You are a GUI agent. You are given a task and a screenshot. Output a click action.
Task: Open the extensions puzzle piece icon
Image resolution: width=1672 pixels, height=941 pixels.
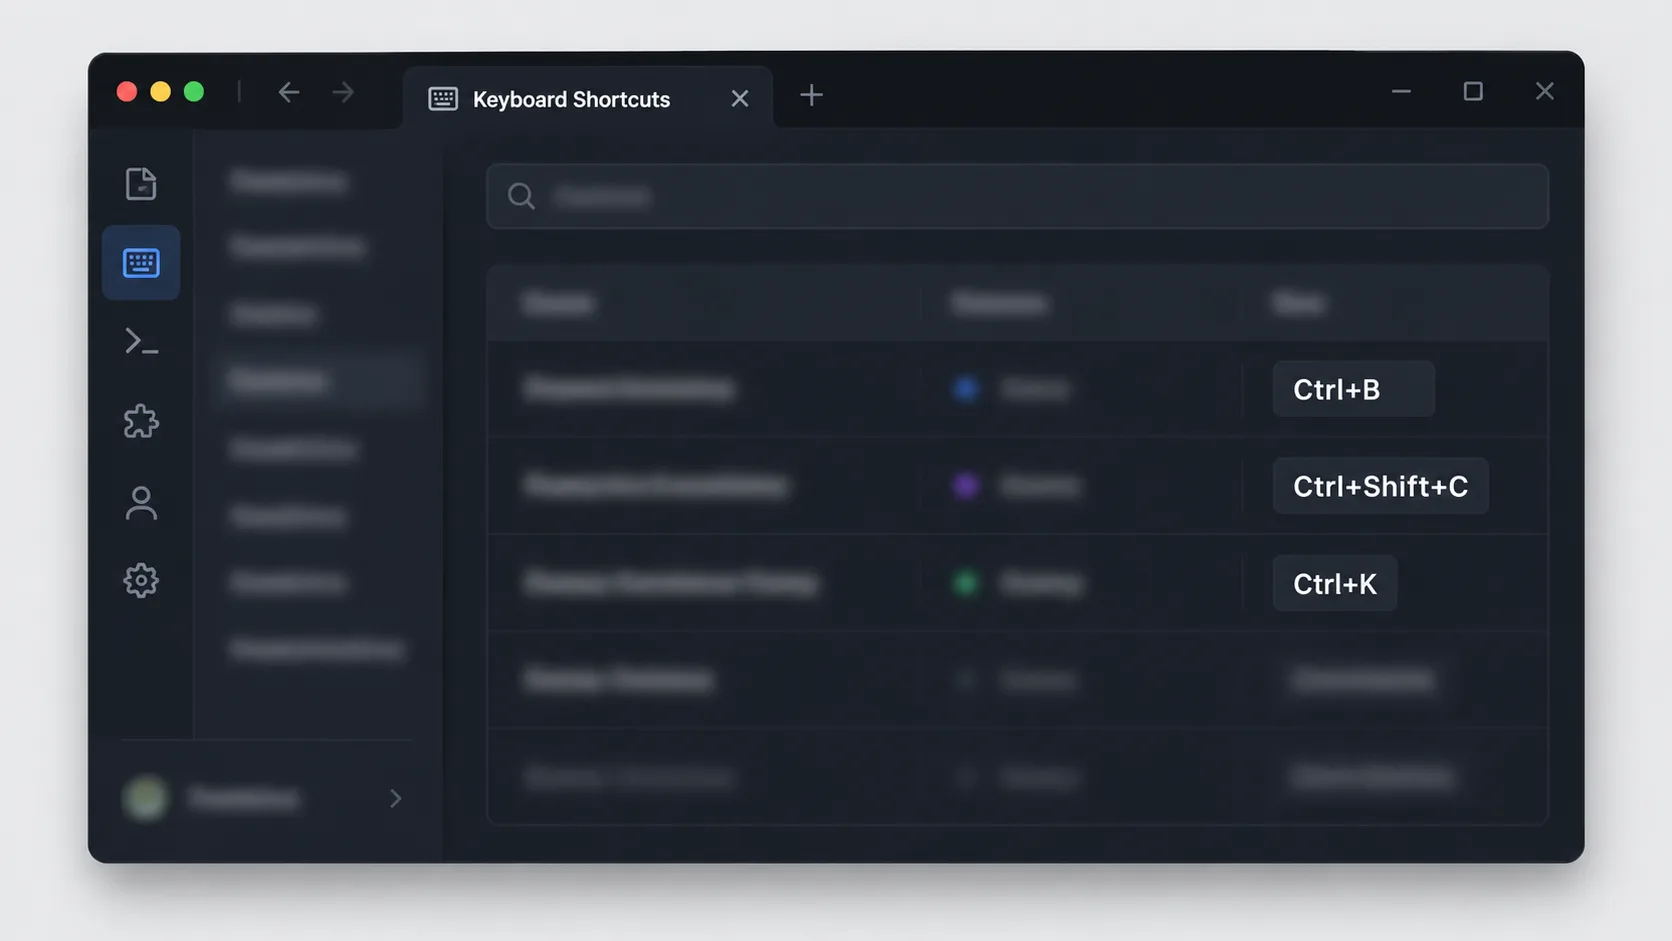click(x=141, y=421)
